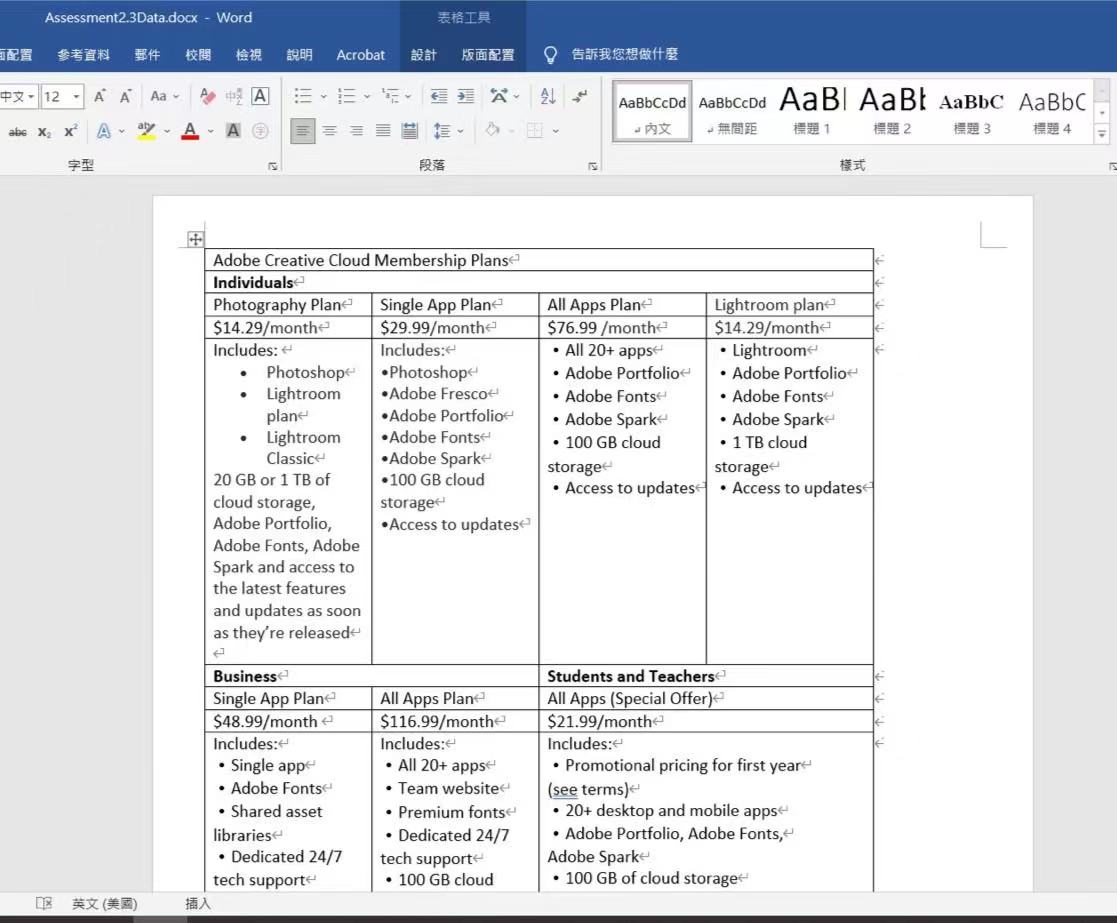Click the 插入 mode button in status bar
This screenshot has width=1117, height=923.
pos(198,903)
